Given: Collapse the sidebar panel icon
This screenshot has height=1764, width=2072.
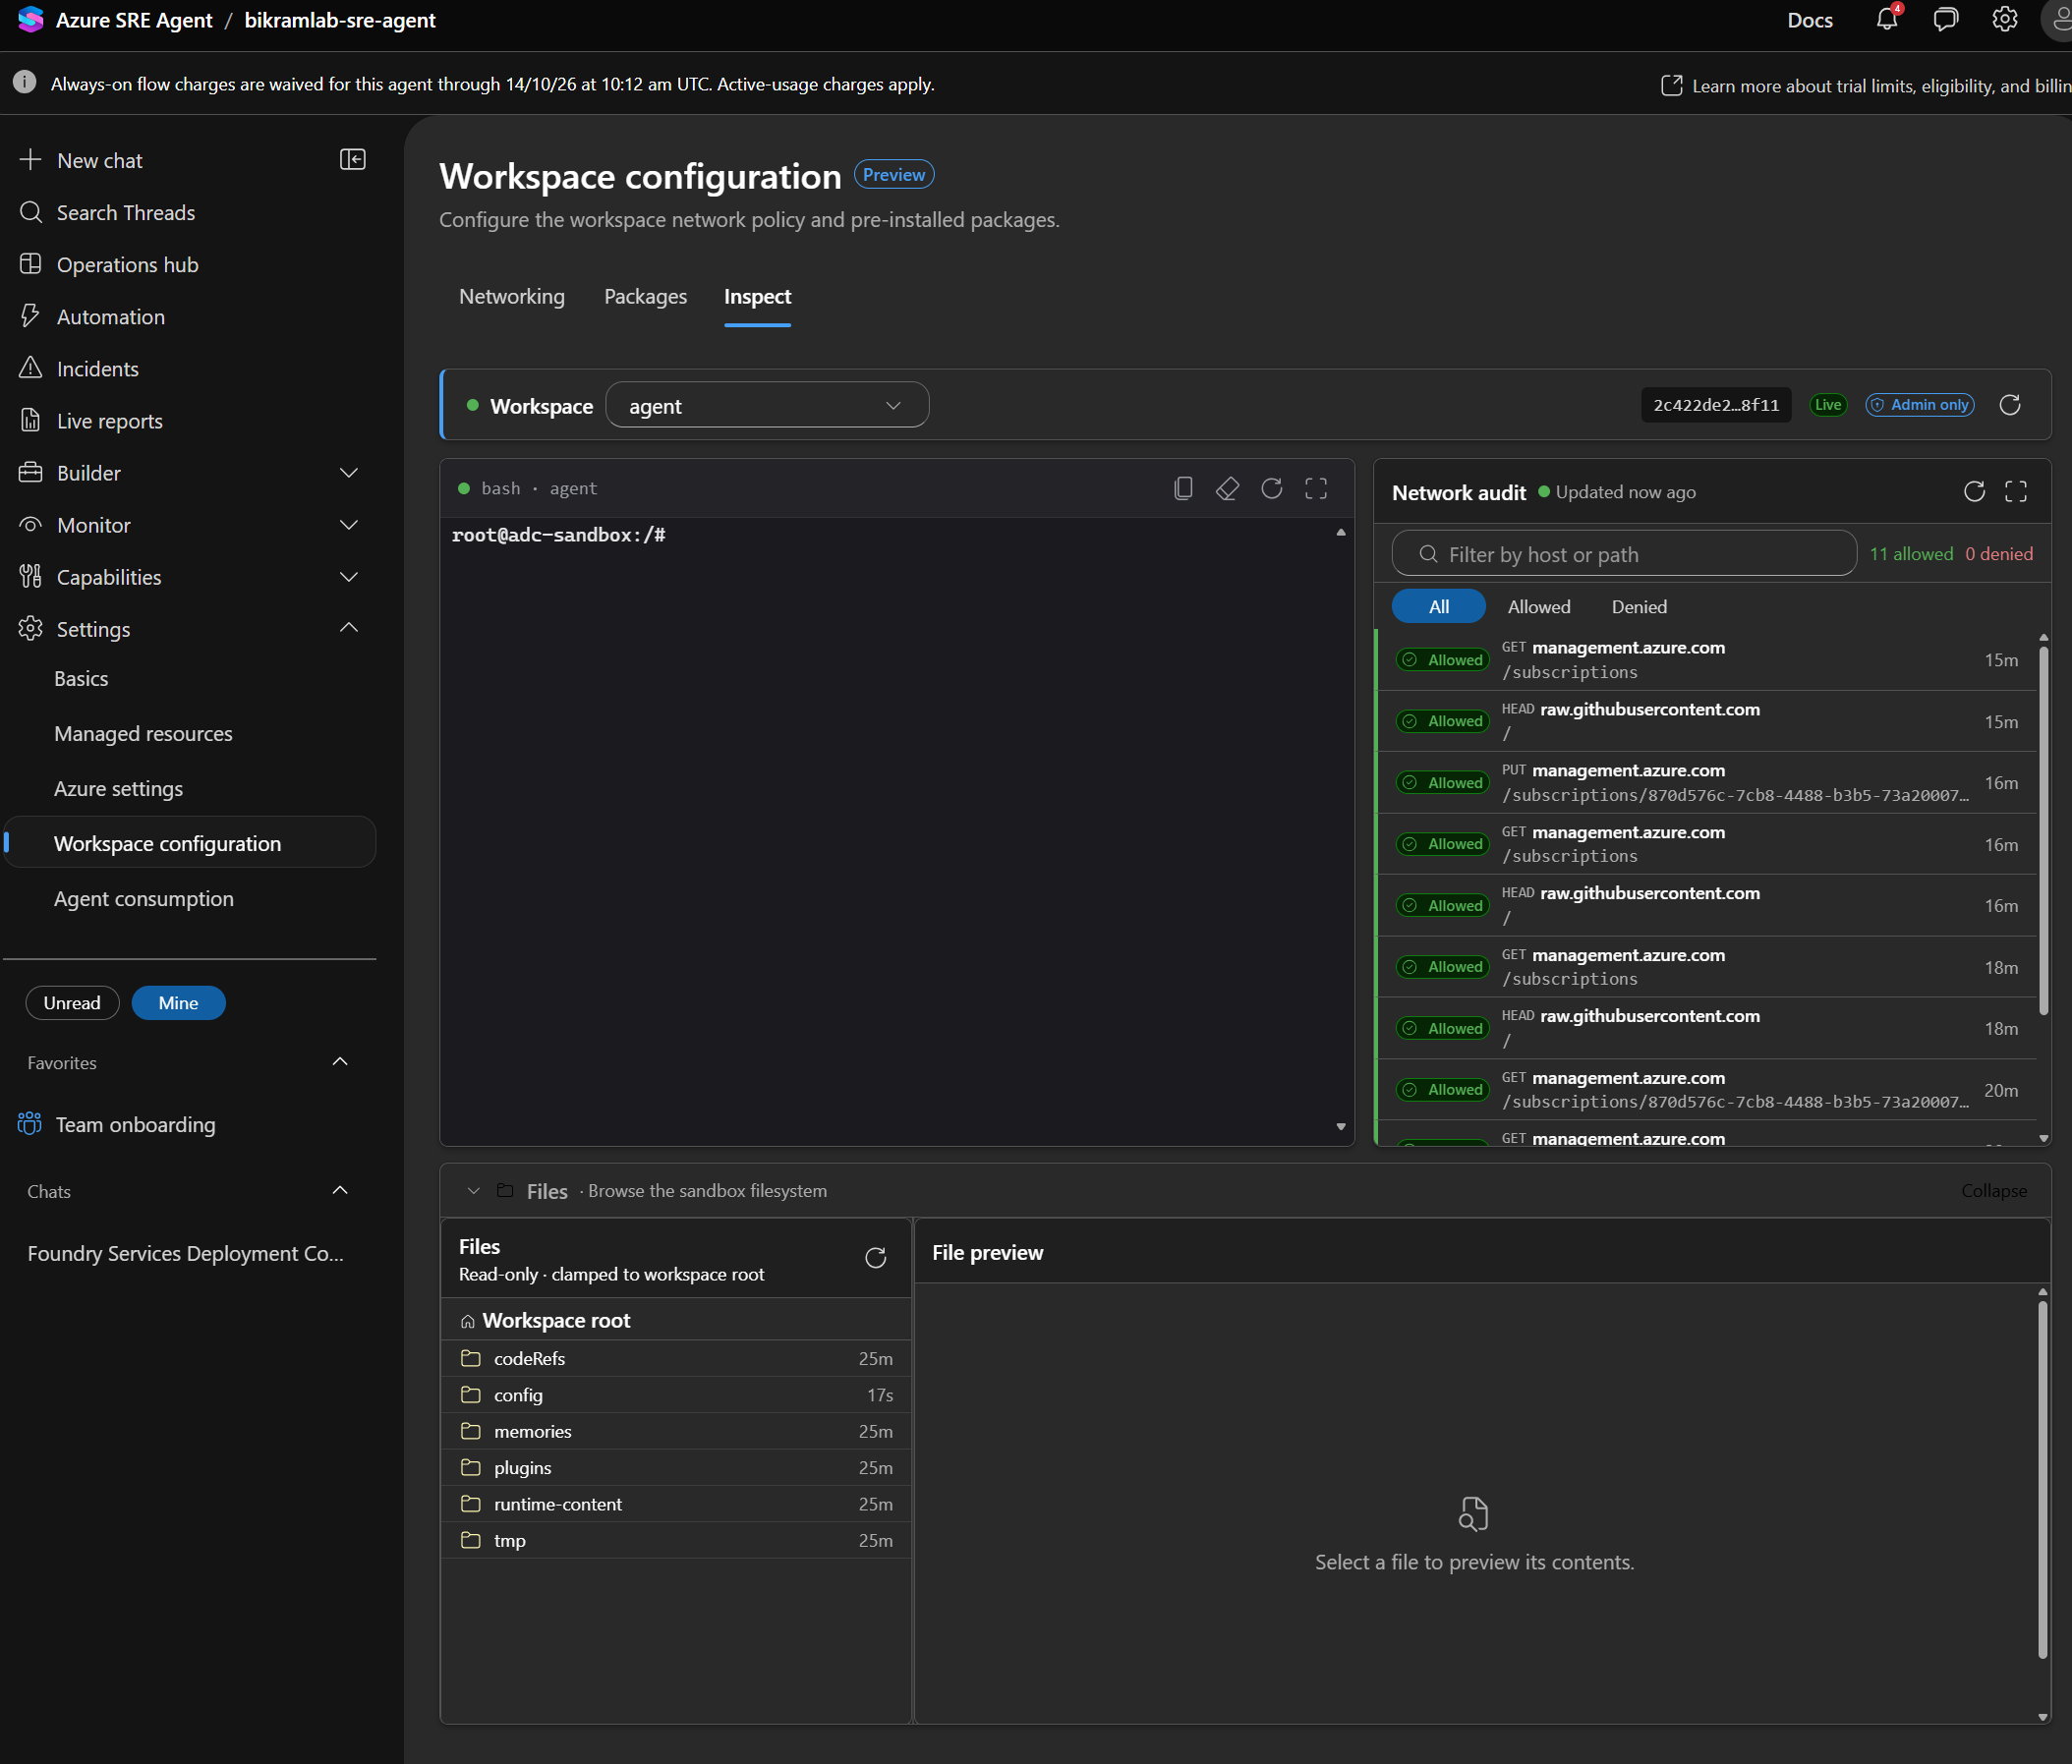Looking at the screenshot, I should (353, 160).
